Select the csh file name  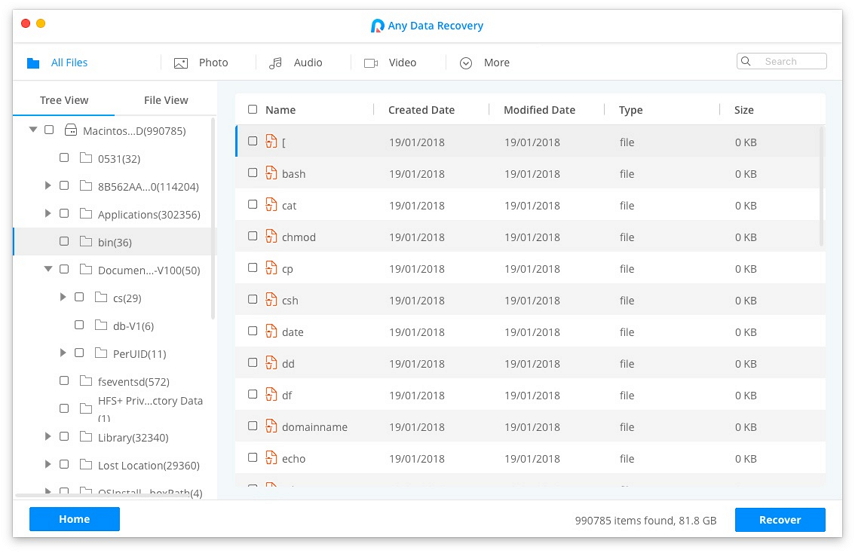pos(290,300)
